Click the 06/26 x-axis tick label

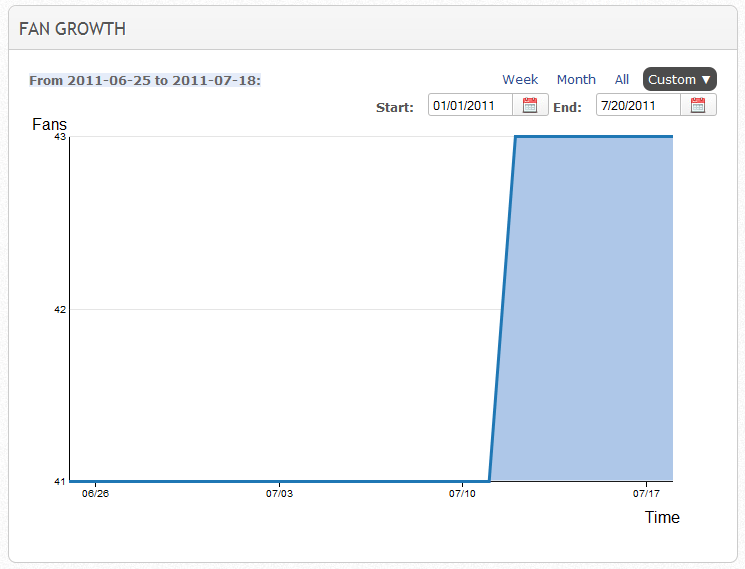95,493
